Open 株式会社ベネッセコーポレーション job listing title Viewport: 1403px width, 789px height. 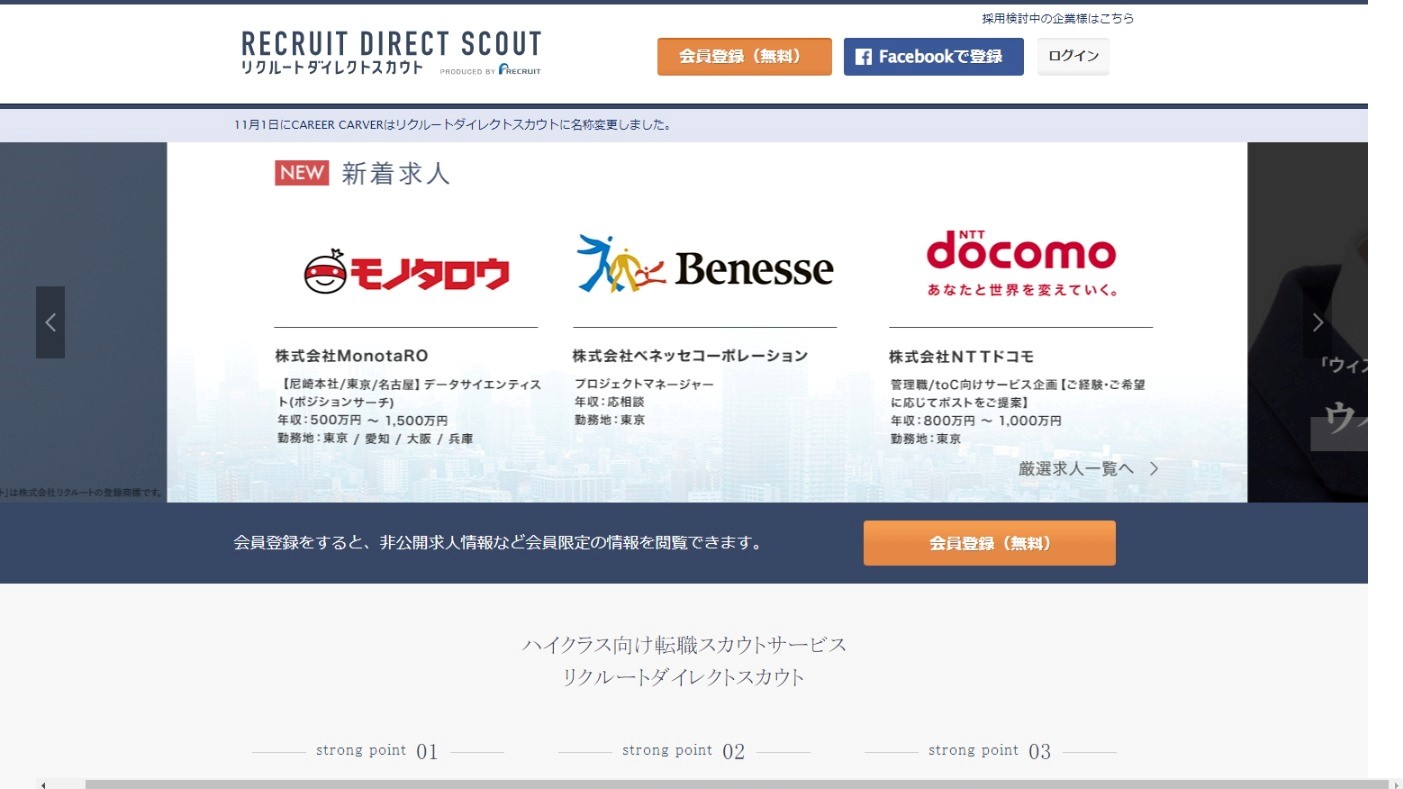(690, 355)
